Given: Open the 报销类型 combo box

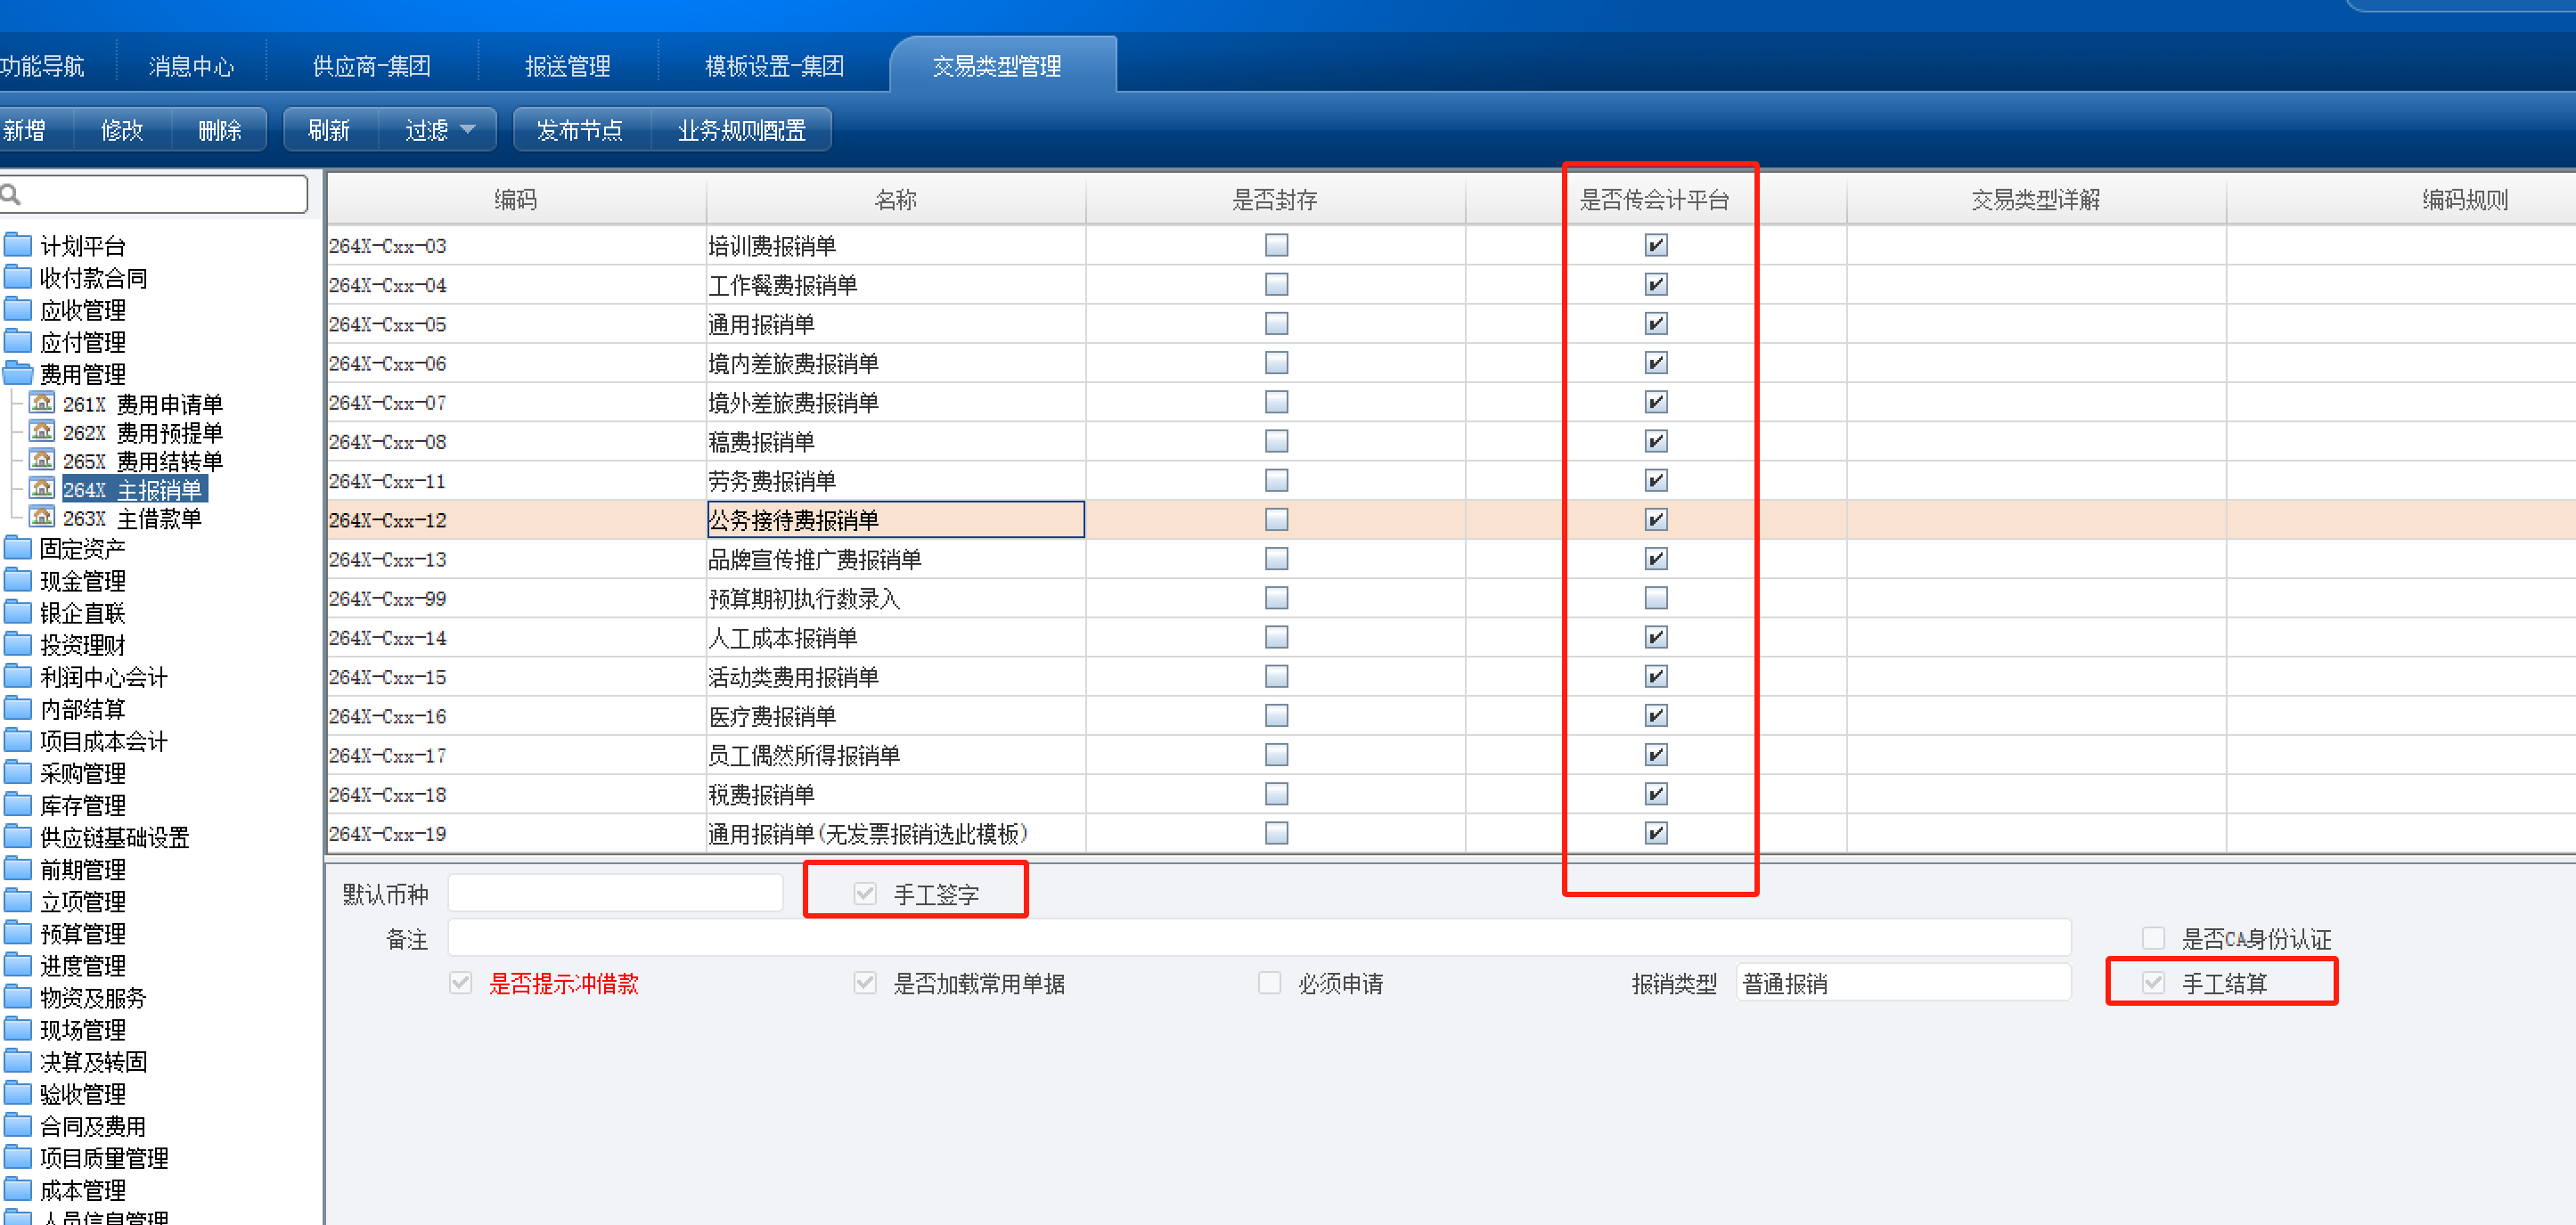Looking at the screenshot, I should (1902, 983).
